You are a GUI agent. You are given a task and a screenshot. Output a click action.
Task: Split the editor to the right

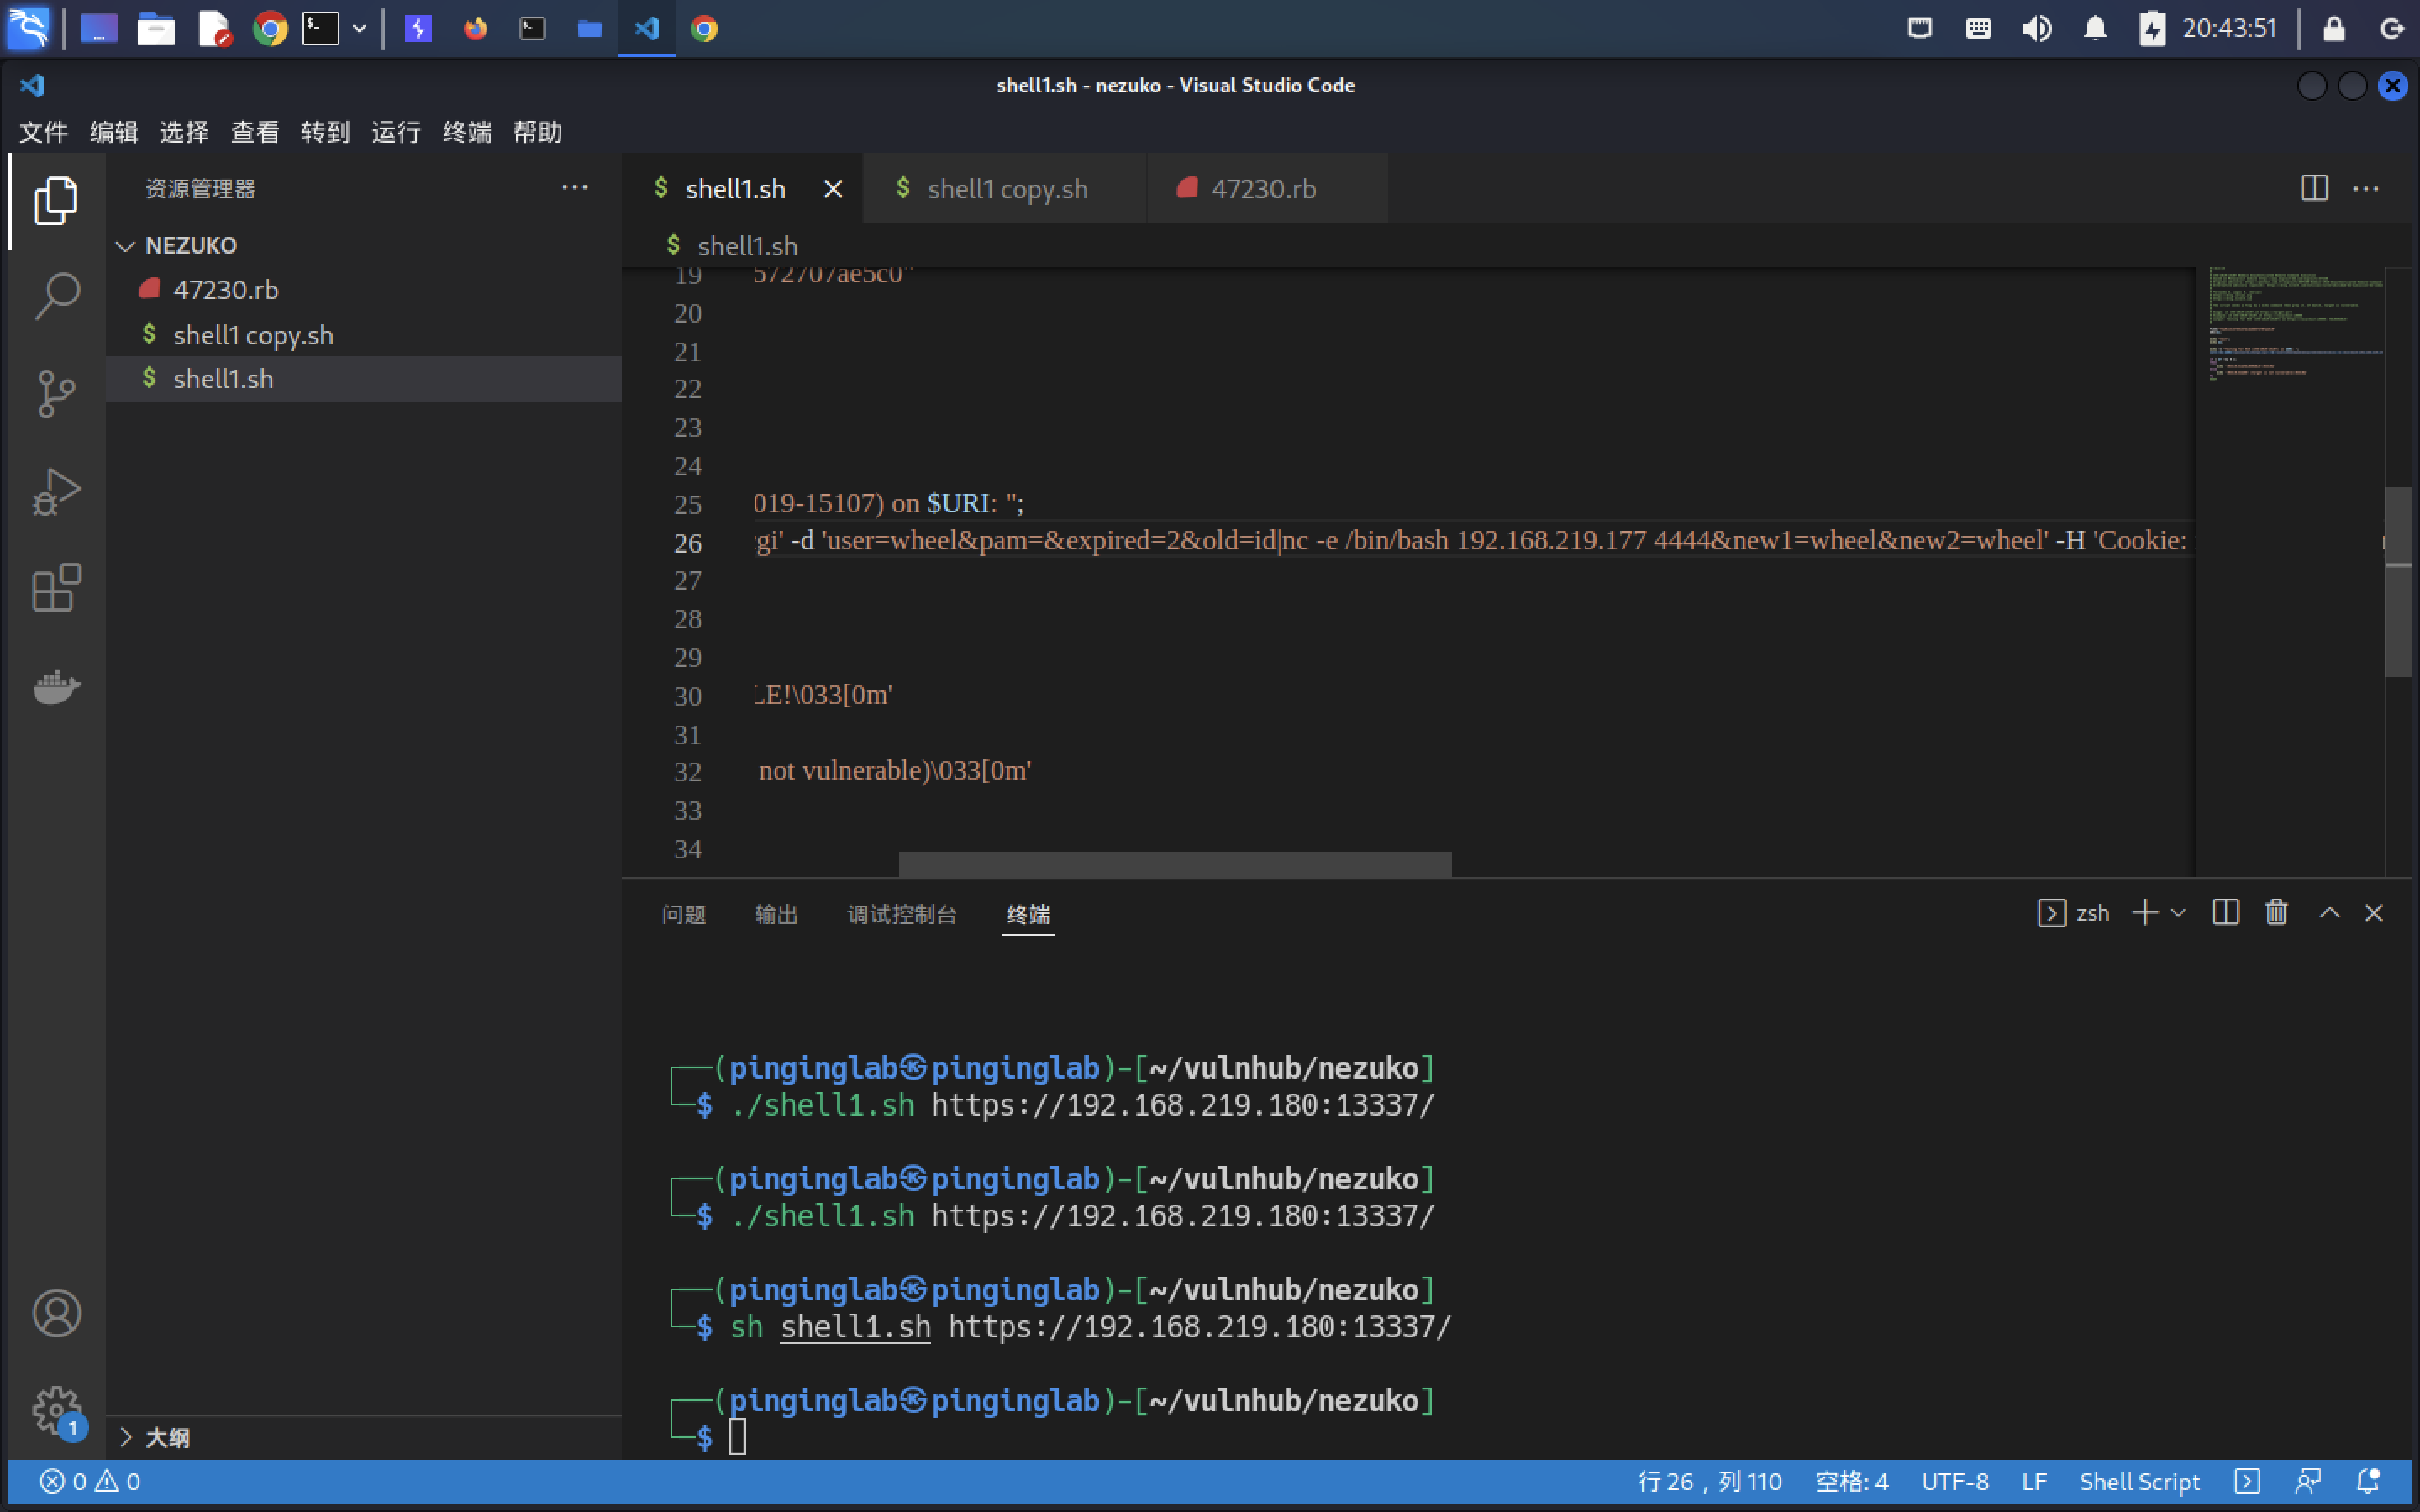coord(2314,188)
